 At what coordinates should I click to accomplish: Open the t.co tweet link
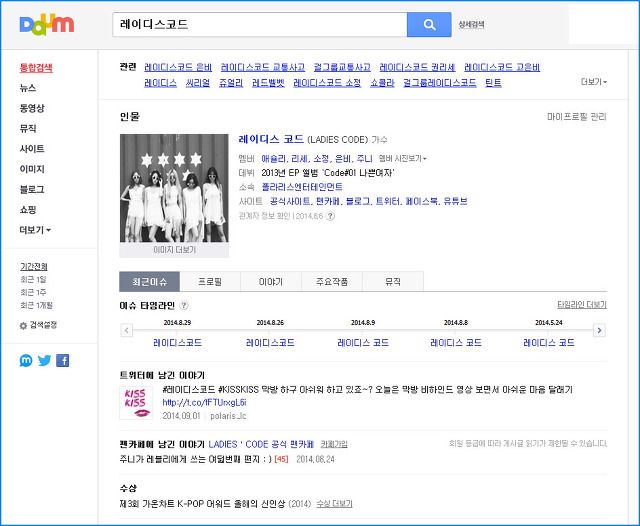click(x=204, y=403)
